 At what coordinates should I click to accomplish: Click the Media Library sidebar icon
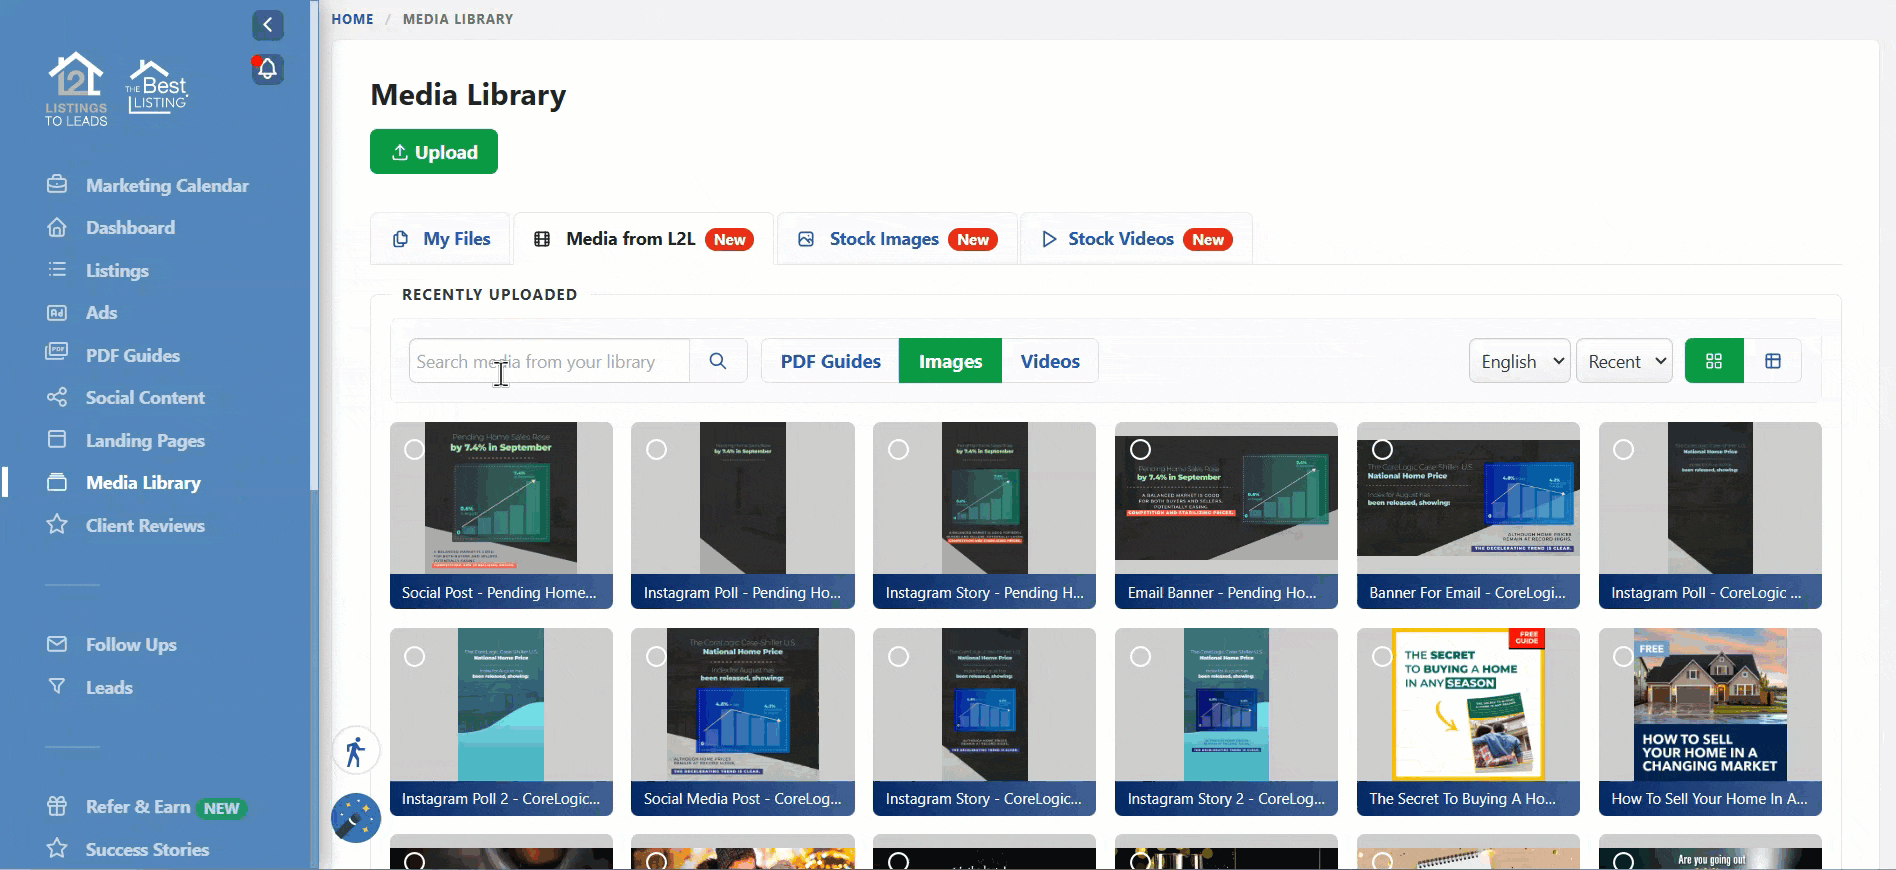click(x=57, y=482)
